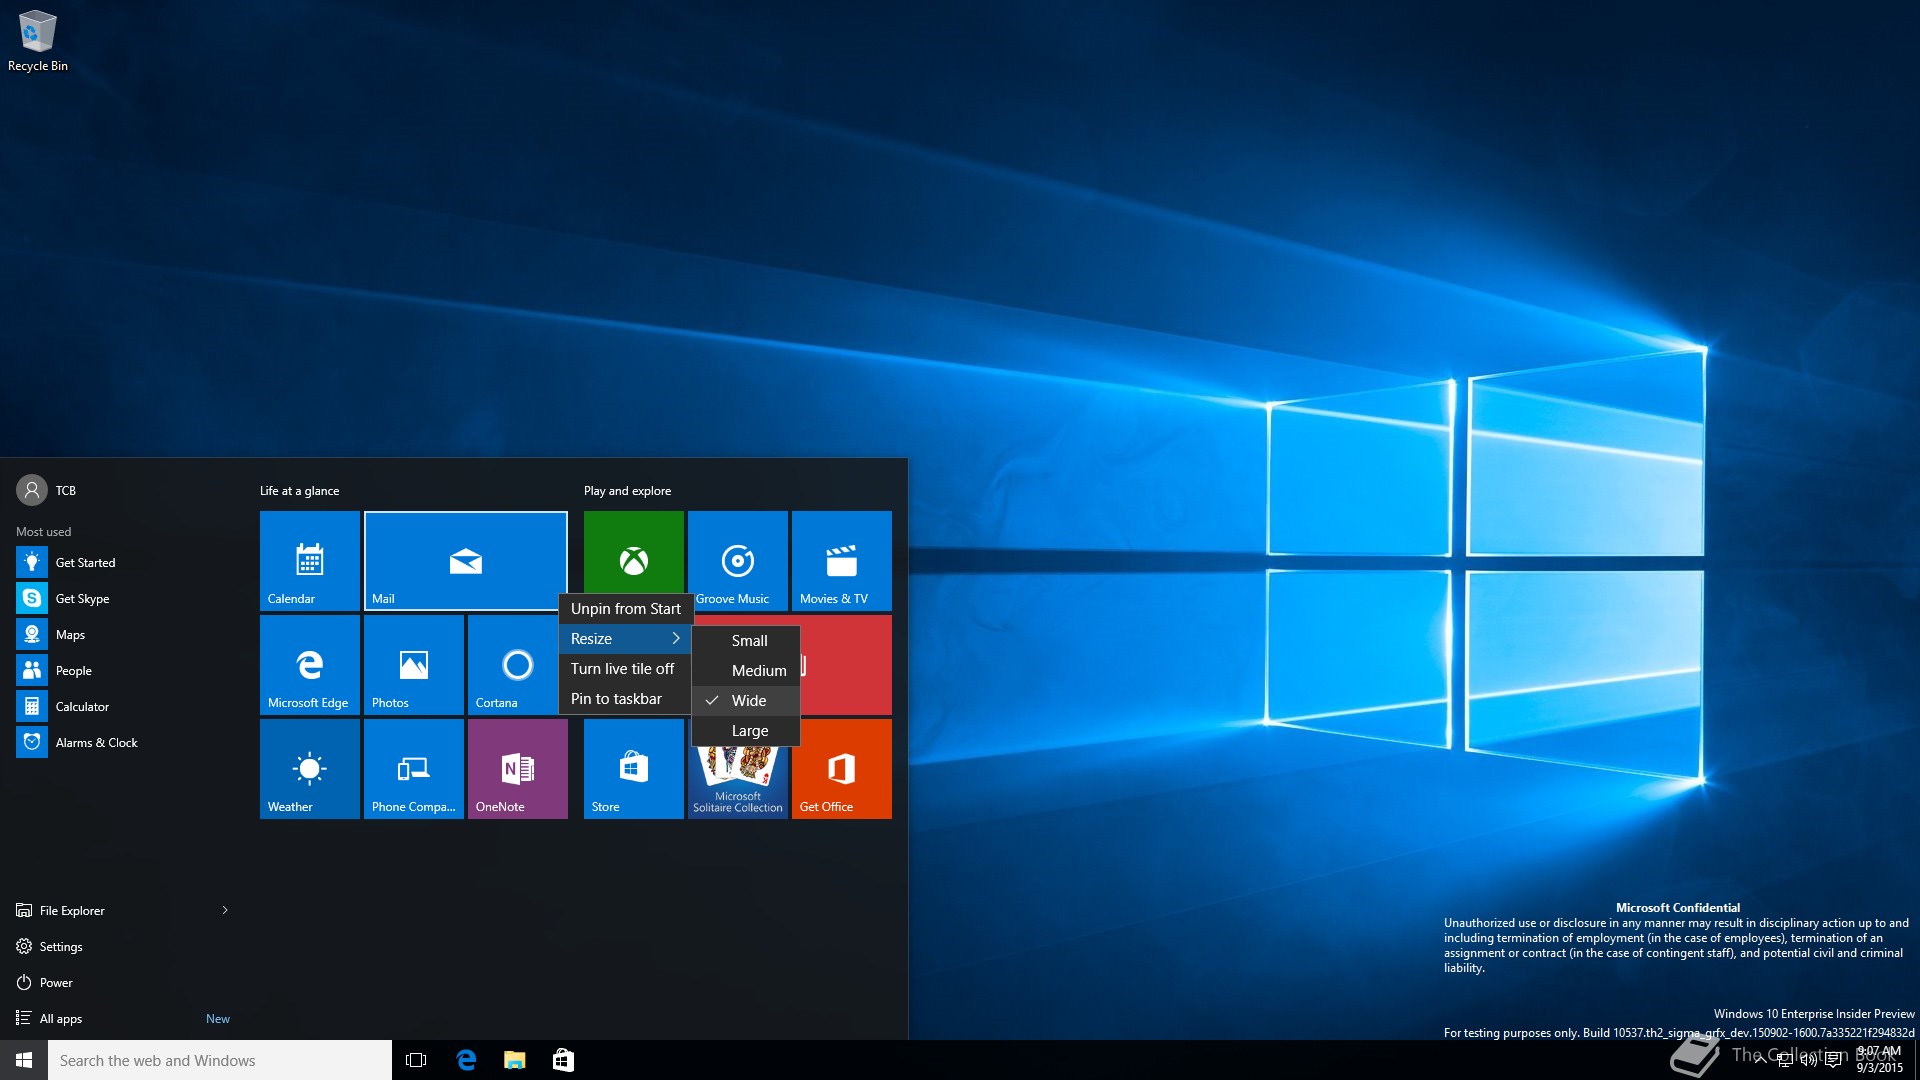Choose the Small tile size
Screen dimensions: 1920x1080
[746, 641]
